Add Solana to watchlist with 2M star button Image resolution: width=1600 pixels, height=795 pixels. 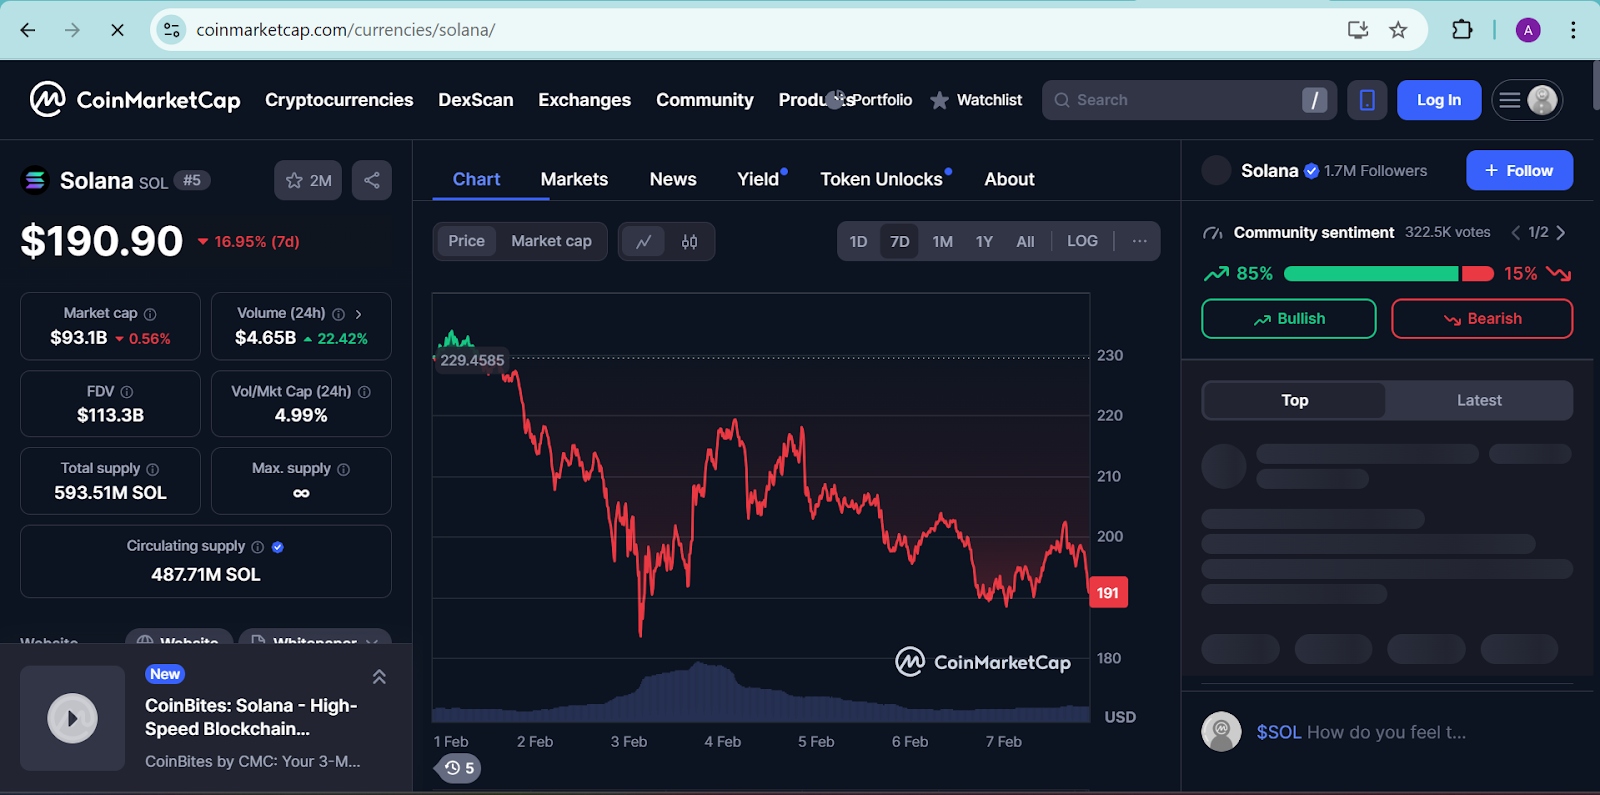(x=308, y=180)
